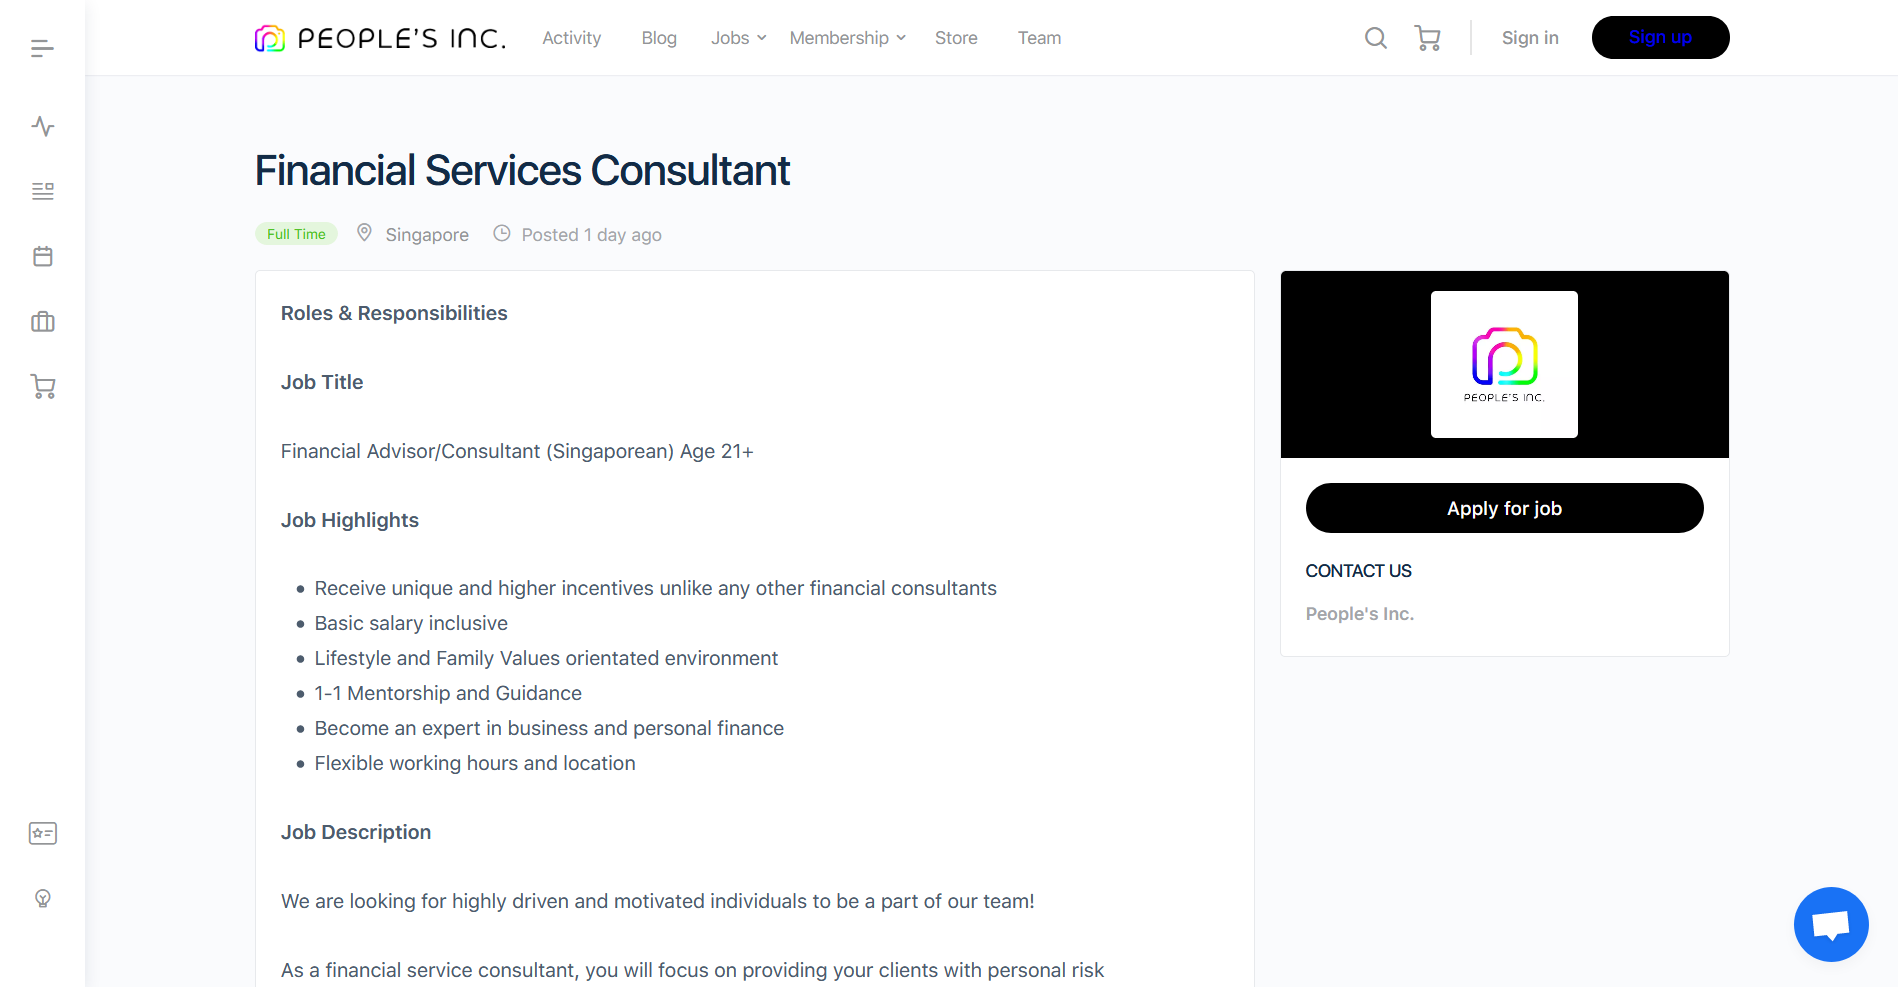Click the Sign in link
The width and height of the screenshot is (1898, 987).
tap(1530, 38)
